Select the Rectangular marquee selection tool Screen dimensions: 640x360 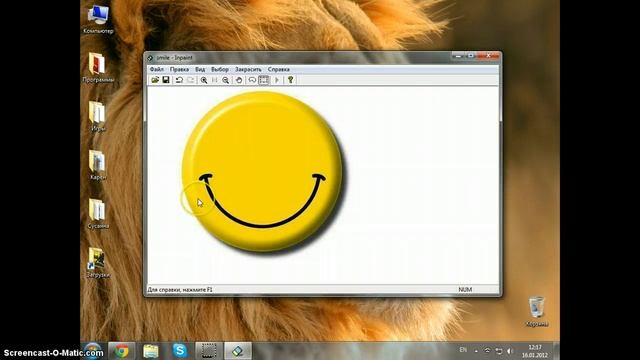264,80
